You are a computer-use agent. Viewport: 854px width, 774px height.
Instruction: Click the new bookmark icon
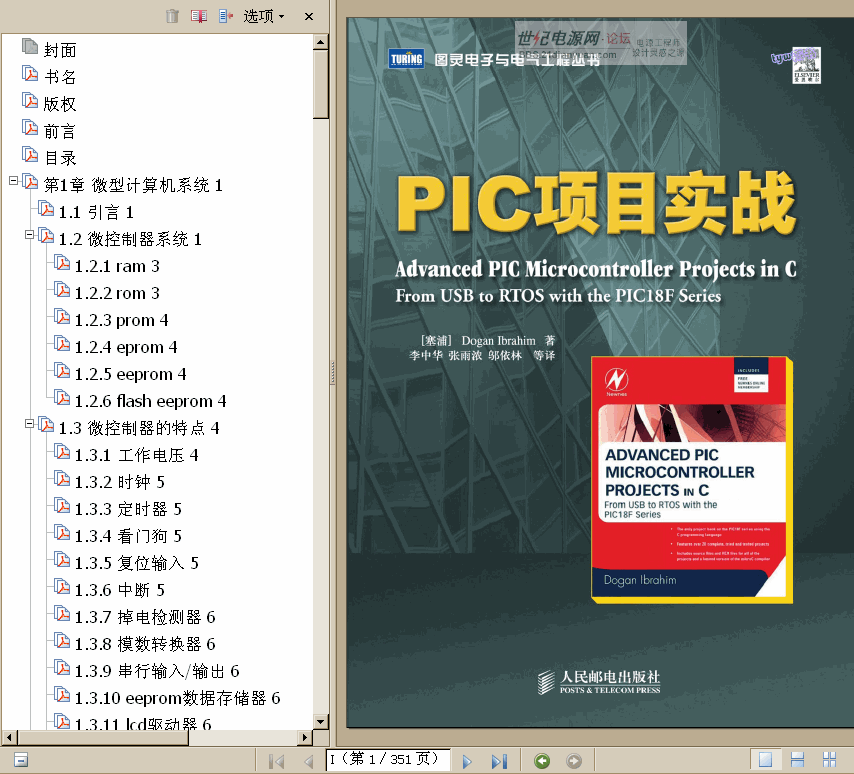(x=199, y=16)
